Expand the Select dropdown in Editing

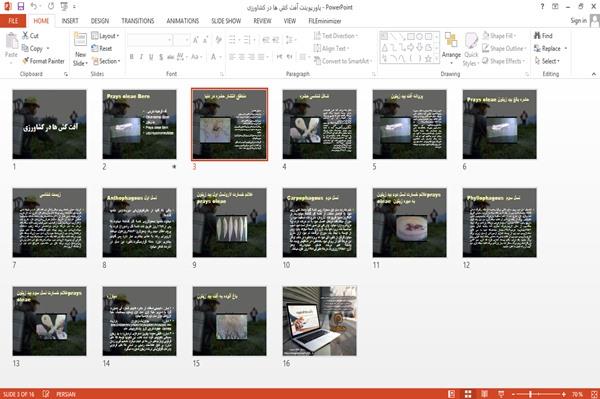(547, 61)
